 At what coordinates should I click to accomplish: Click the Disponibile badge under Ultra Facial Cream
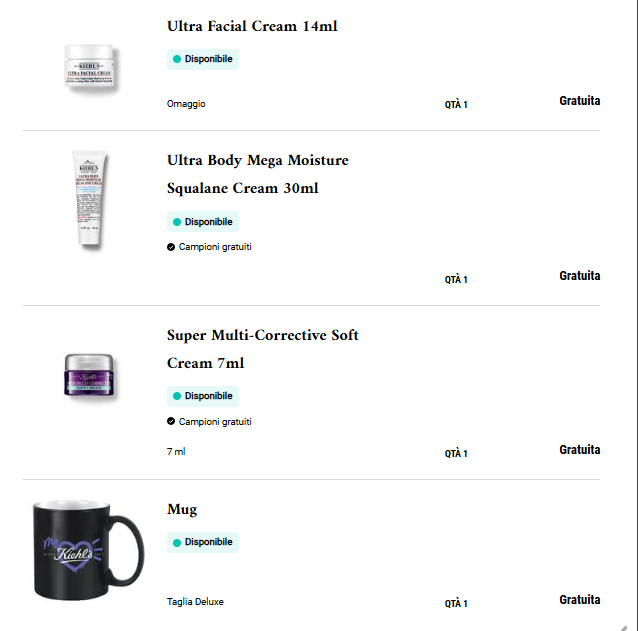pyautogui.click(x=203, y=59)
